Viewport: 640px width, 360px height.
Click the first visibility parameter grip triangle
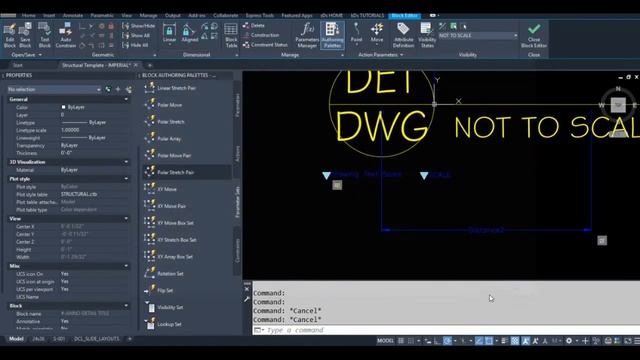[326, 176]
